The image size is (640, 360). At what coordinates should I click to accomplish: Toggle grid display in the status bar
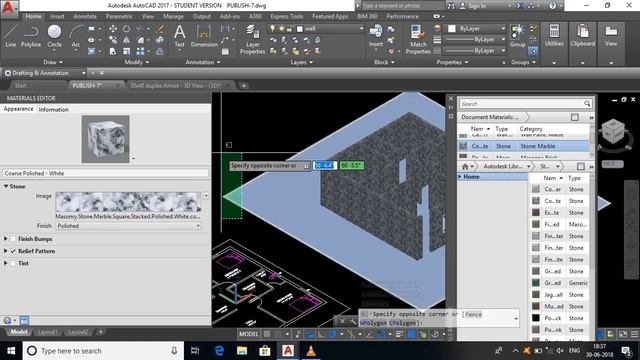267,334
